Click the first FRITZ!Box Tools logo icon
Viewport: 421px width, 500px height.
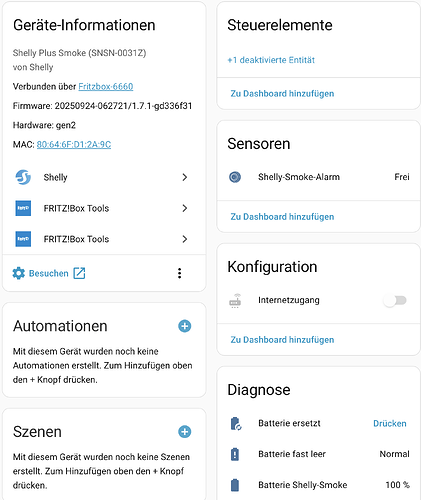tap(23, 208)
